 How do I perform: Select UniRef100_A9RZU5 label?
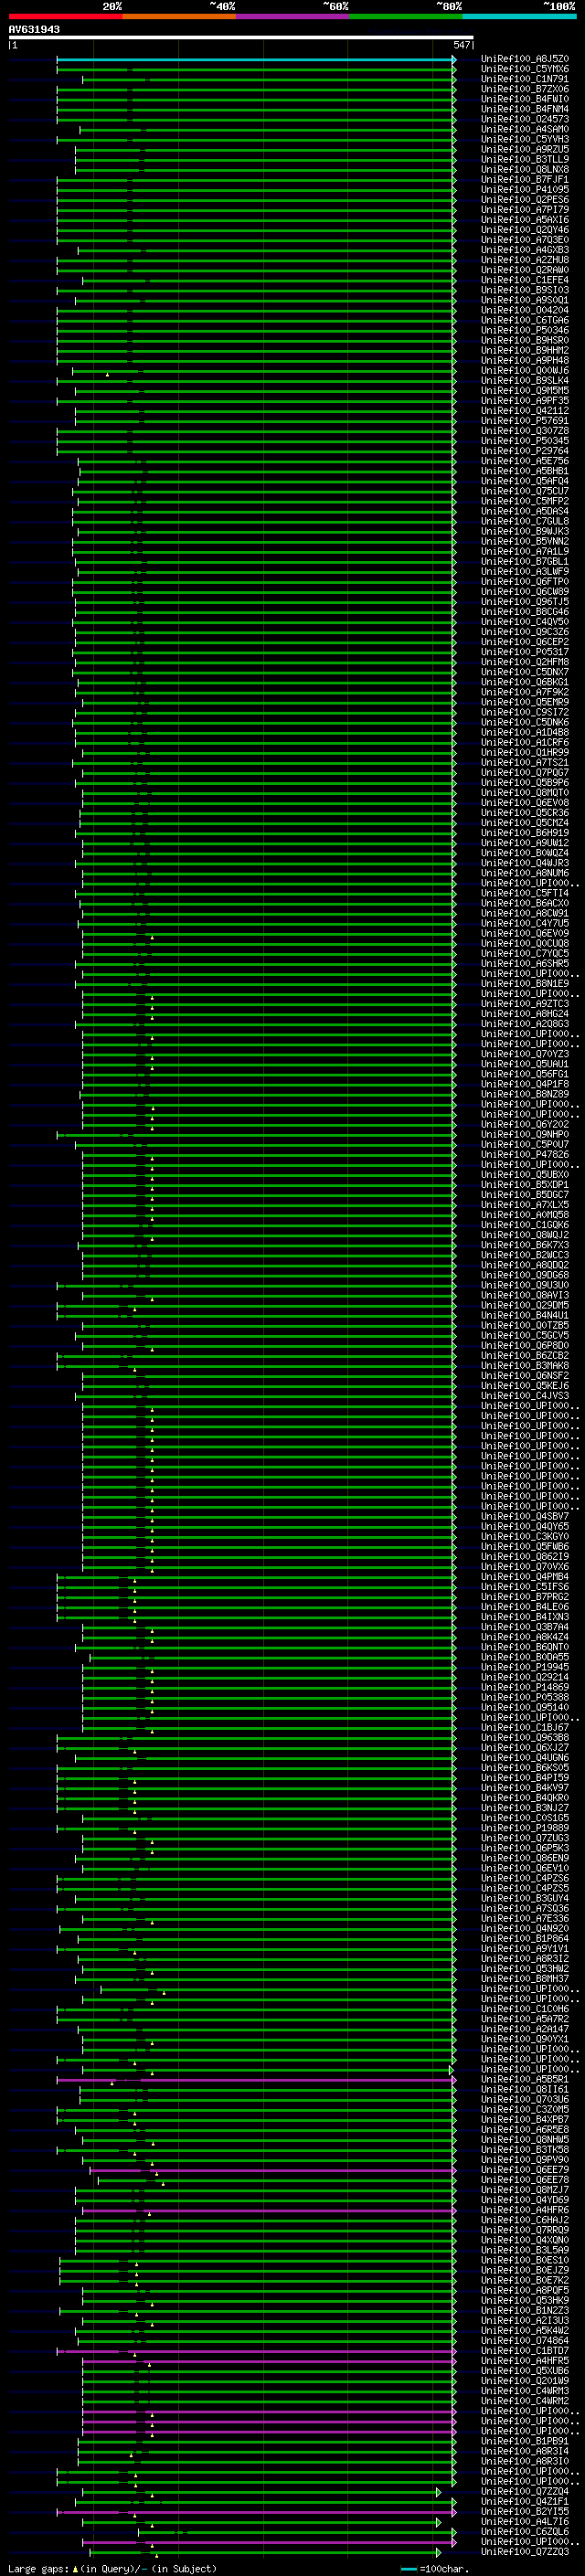pyautogui.click(x=525, y=149)
